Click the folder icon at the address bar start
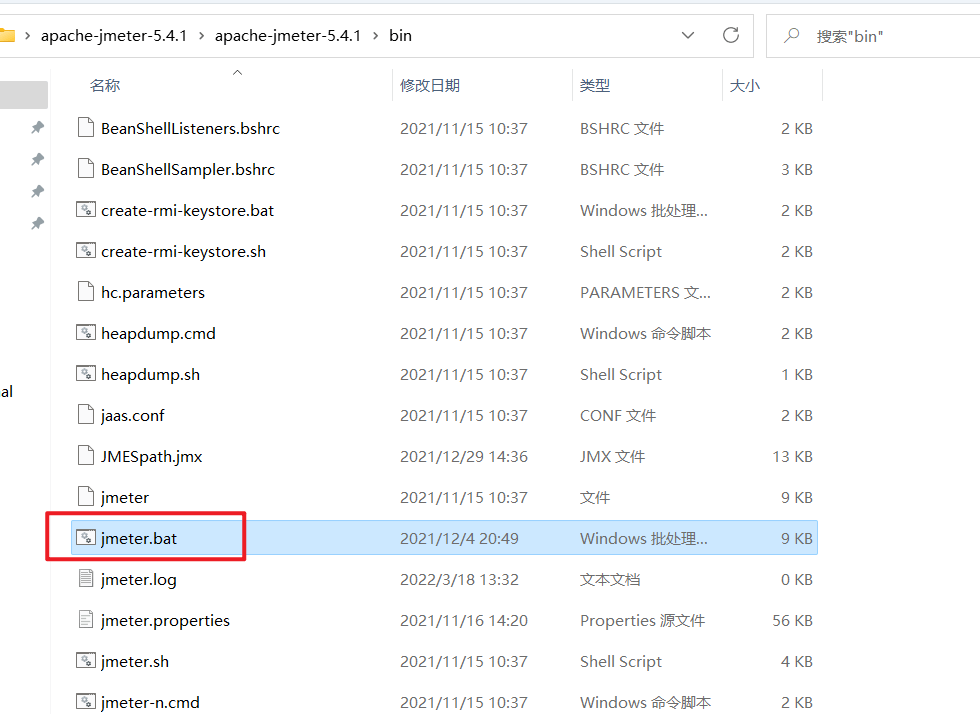980x714 pixels. [7, 36]
